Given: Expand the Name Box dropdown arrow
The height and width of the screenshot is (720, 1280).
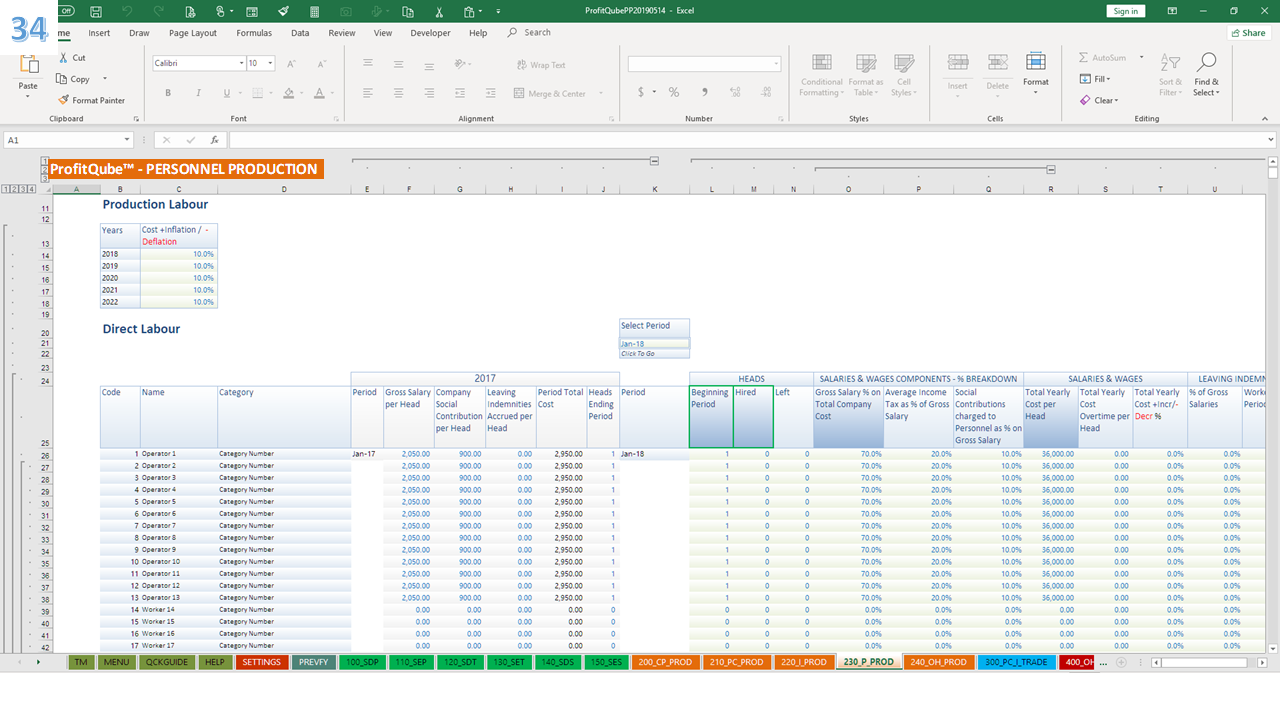Looking at the screenshot, I should point(127,140).
